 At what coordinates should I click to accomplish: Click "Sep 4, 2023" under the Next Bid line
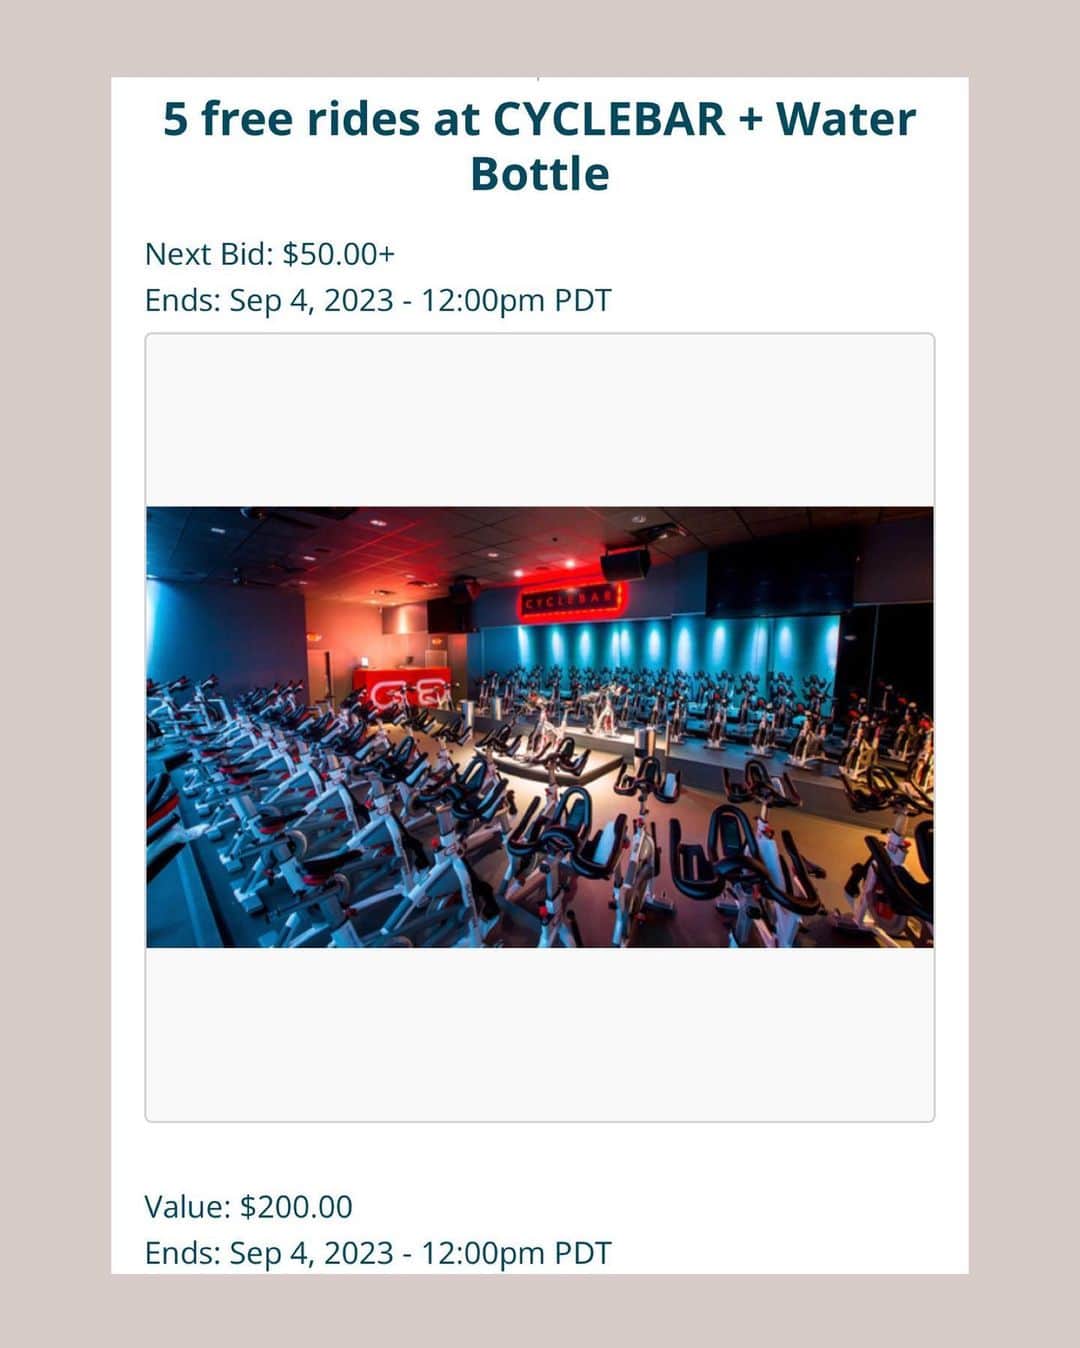click(311, 300)
